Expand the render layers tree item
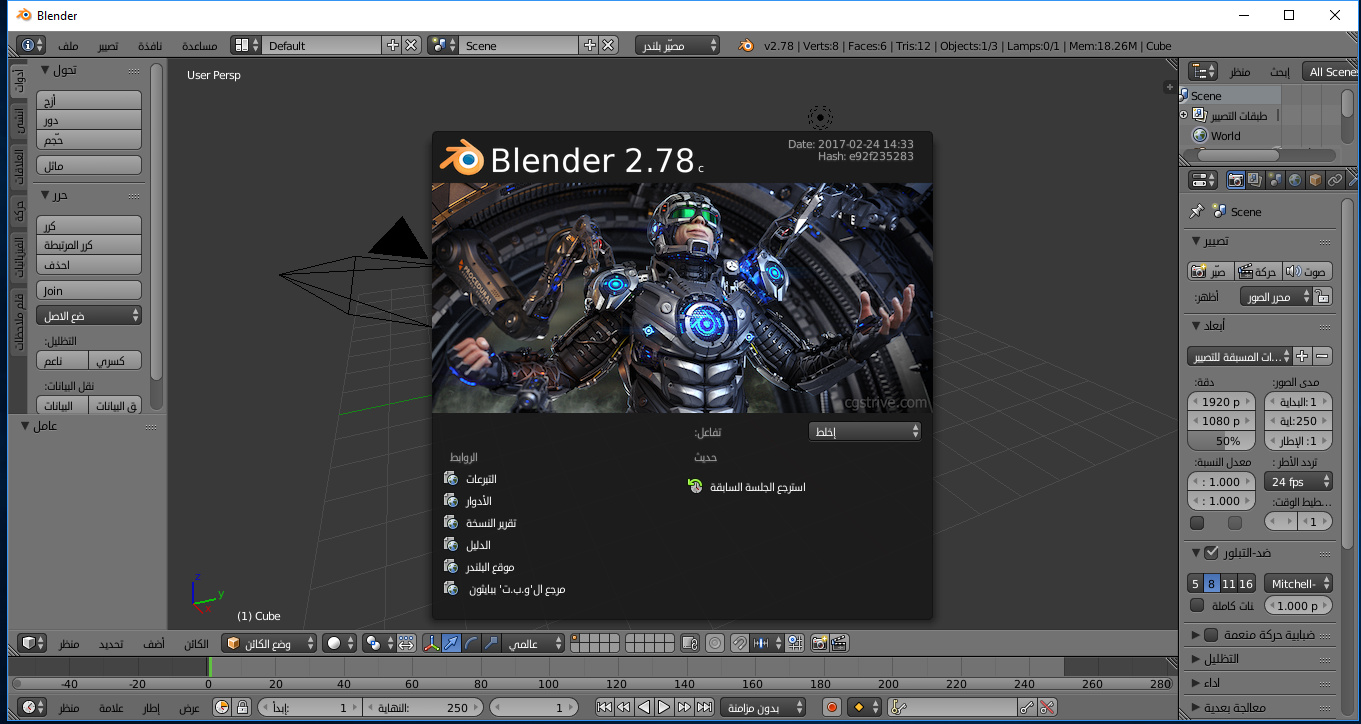Viewport: 1361px width, 724px height. pyautogui.click(x=1184, y=115)
